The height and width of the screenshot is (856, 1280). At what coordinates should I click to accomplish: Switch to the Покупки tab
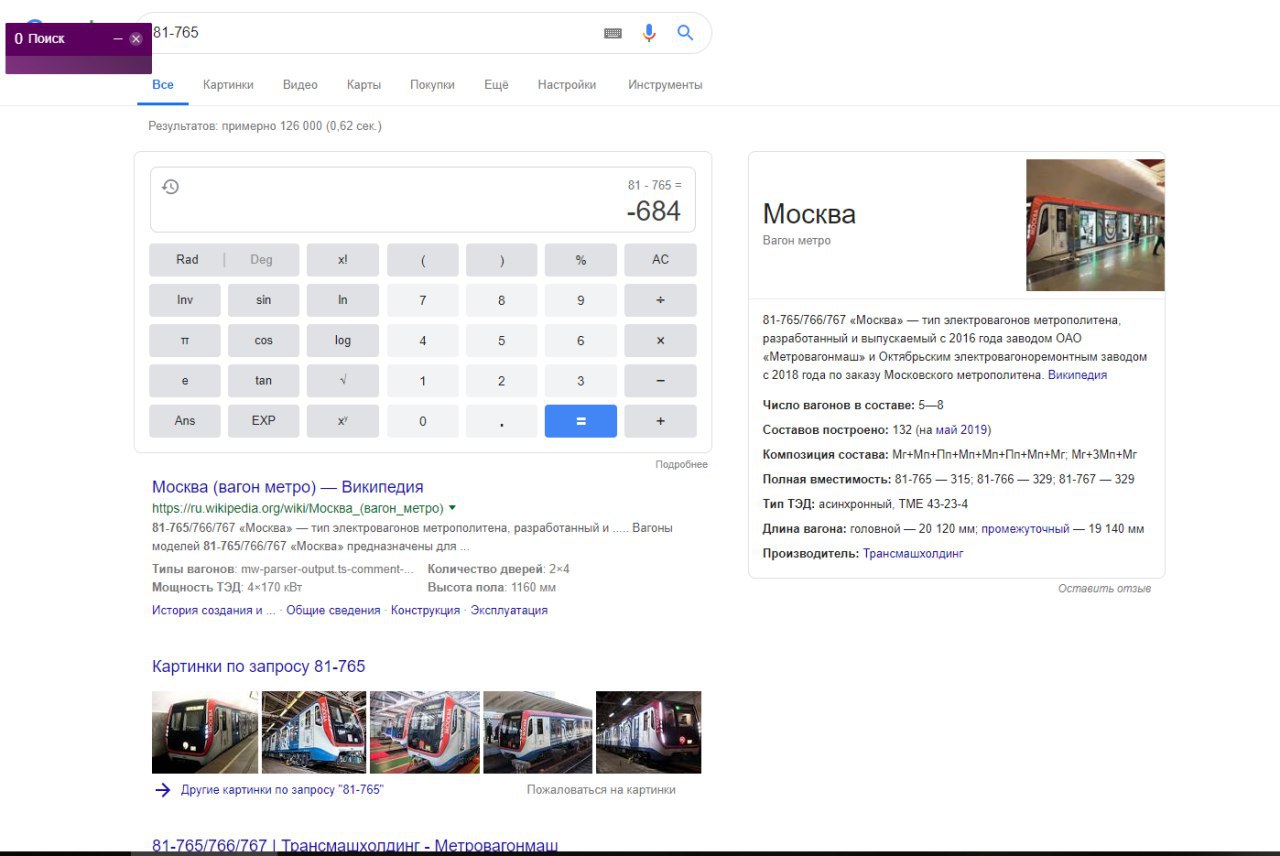click(432, 85)
